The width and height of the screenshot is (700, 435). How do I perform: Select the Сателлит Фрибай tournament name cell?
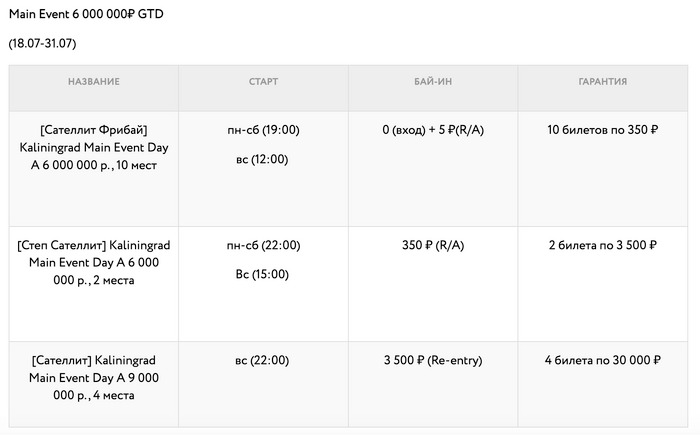[x=94, y=147]
